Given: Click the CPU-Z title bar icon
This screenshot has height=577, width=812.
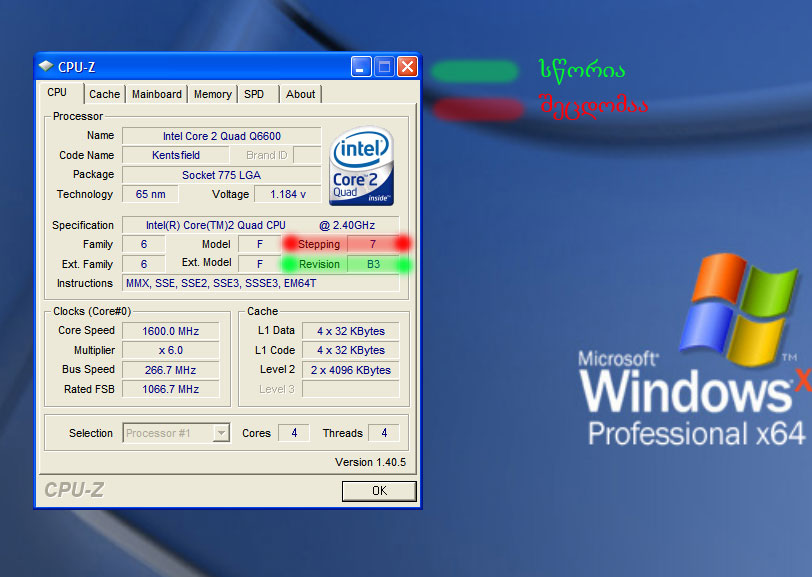Looking at the screenshot, I should pyautogui.click(x=46, y=67).
